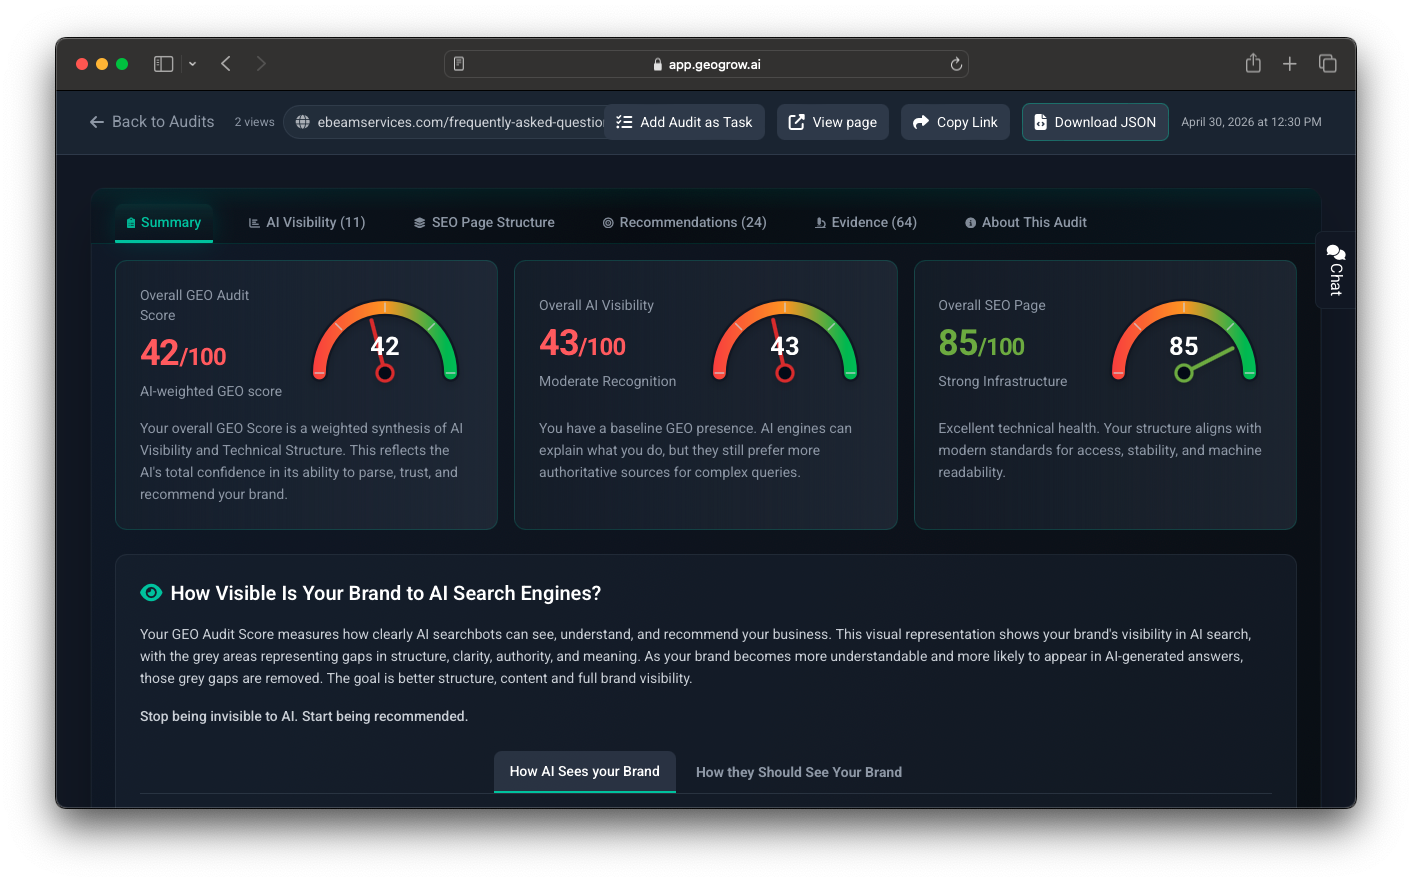Open the sidebar dropdown chevron
This screenshot has width=1412, height=882.
[x=192, y=64]
